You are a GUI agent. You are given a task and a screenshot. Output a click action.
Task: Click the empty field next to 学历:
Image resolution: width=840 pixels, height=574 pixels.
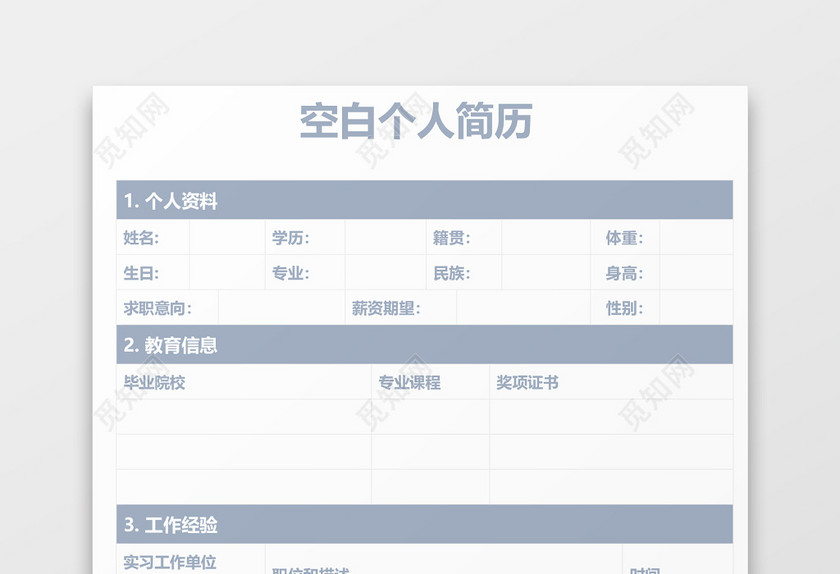[385, 237]
